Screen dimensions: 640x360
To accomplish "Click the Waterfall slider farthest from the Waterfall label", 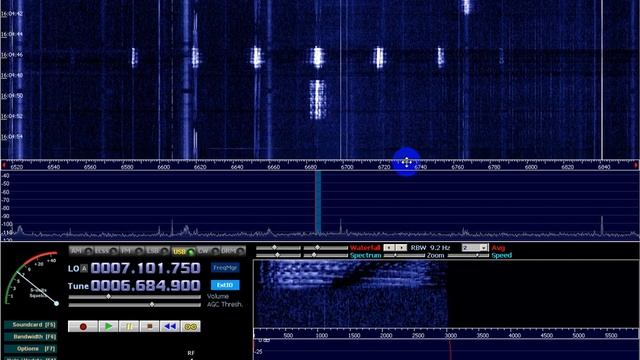I will [x=278, y=248].
